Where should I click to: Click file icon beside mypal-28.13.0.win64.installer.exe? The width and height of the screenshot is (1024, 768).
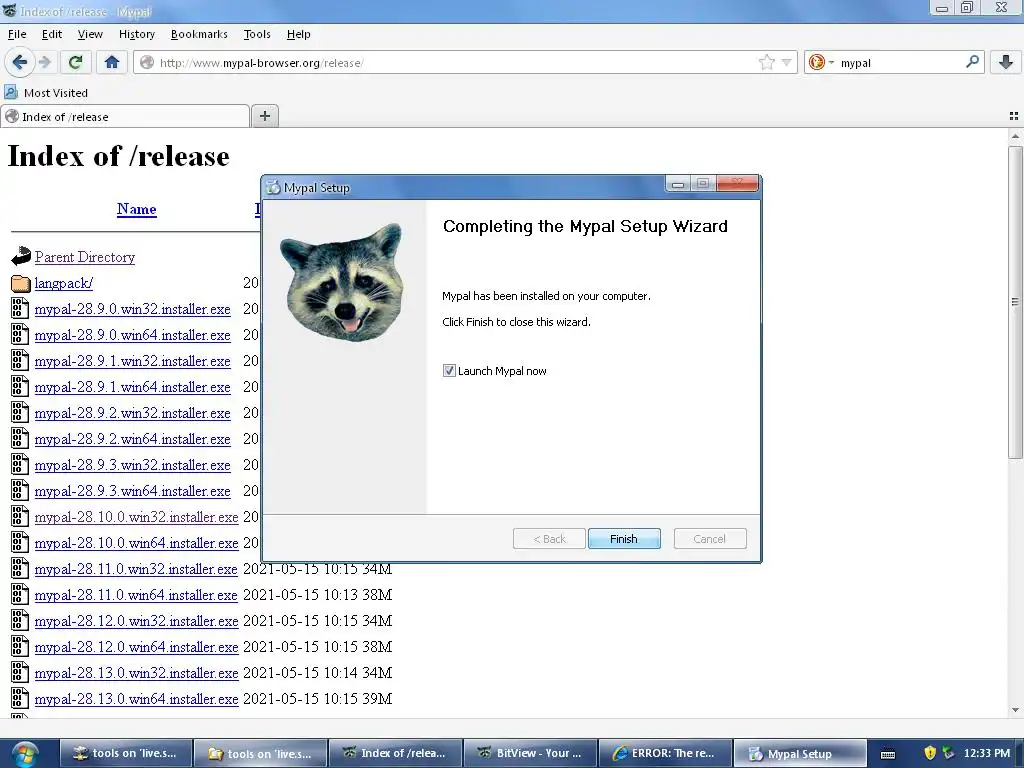20,698
